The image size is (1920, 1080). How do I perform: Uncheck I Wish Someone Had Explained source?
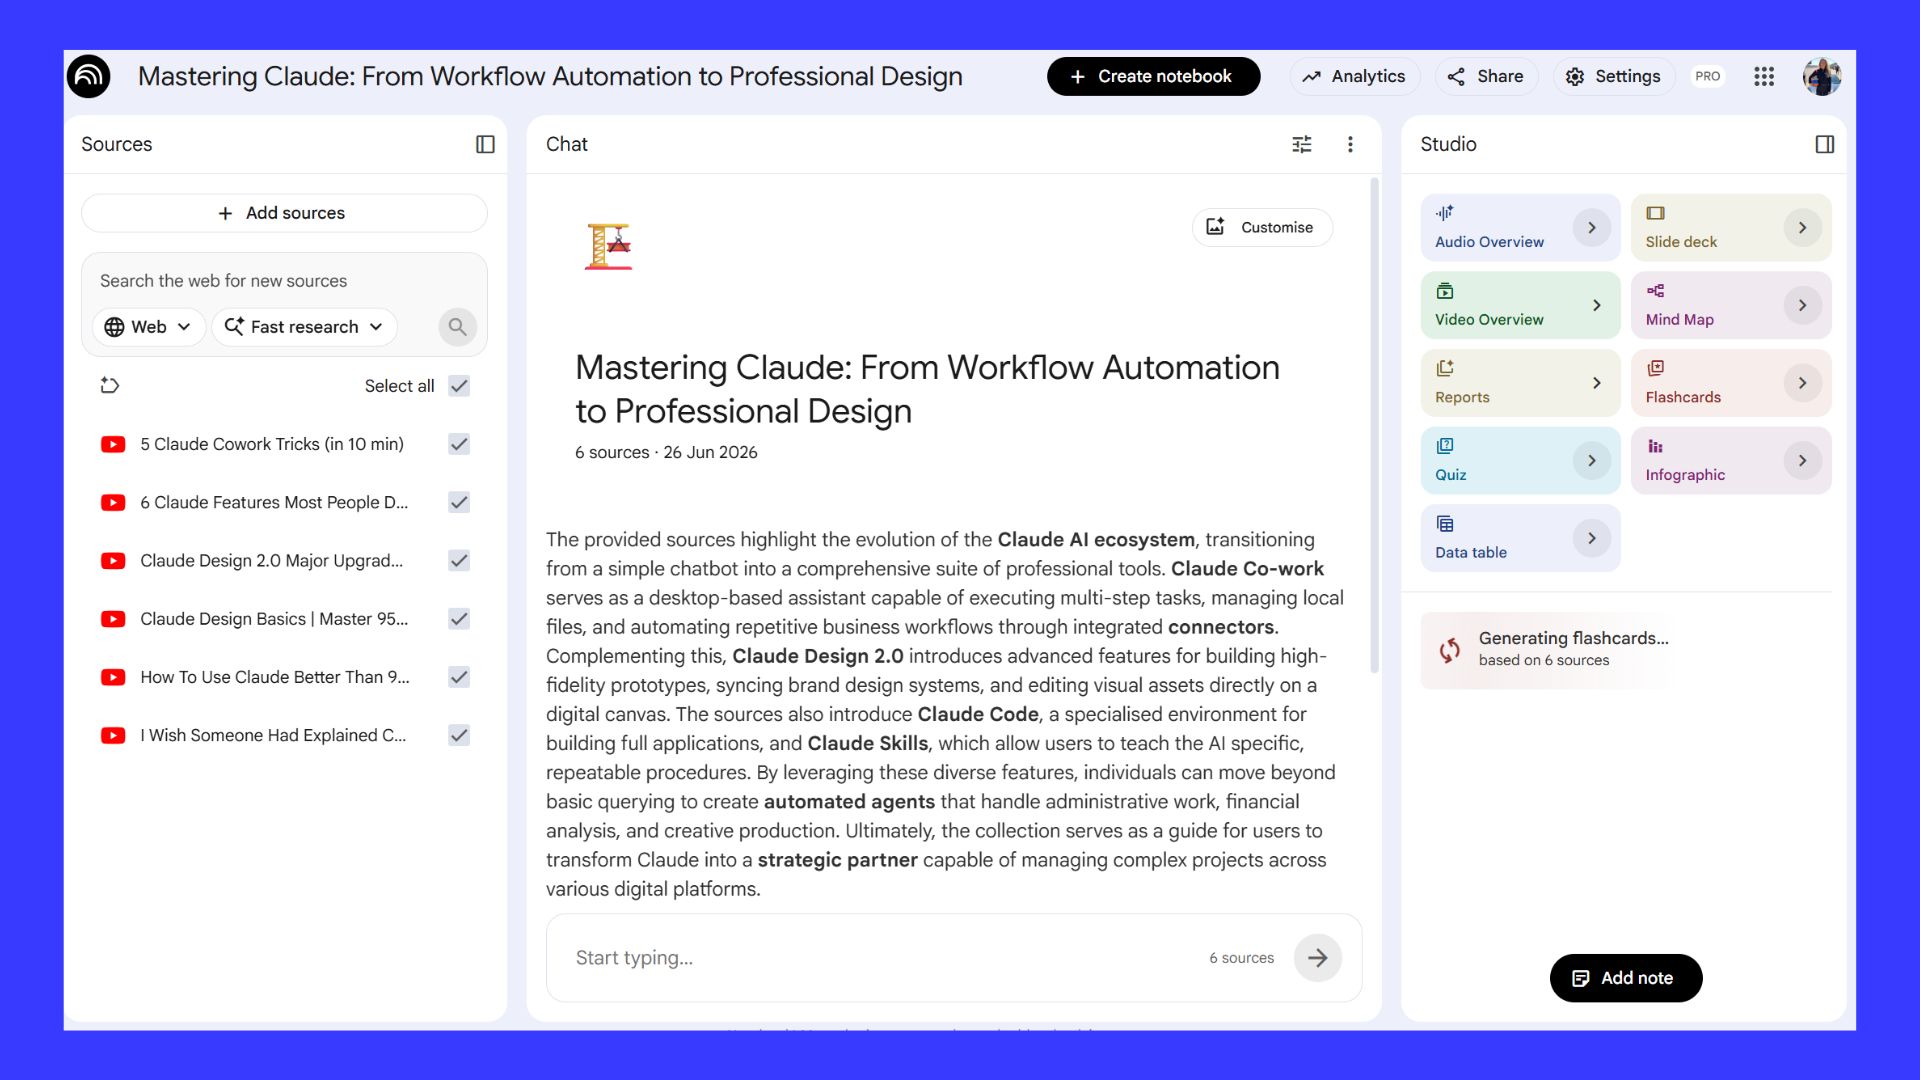[x=459, y=735]
